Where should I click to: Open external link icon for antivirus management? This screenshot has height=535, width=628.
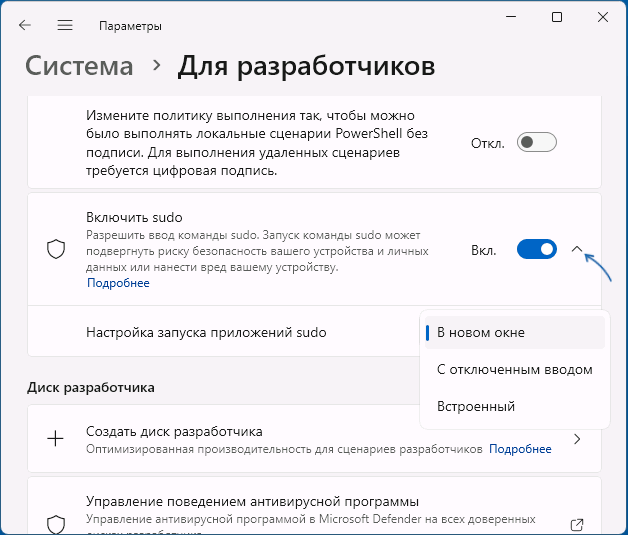tap(577, 525)
